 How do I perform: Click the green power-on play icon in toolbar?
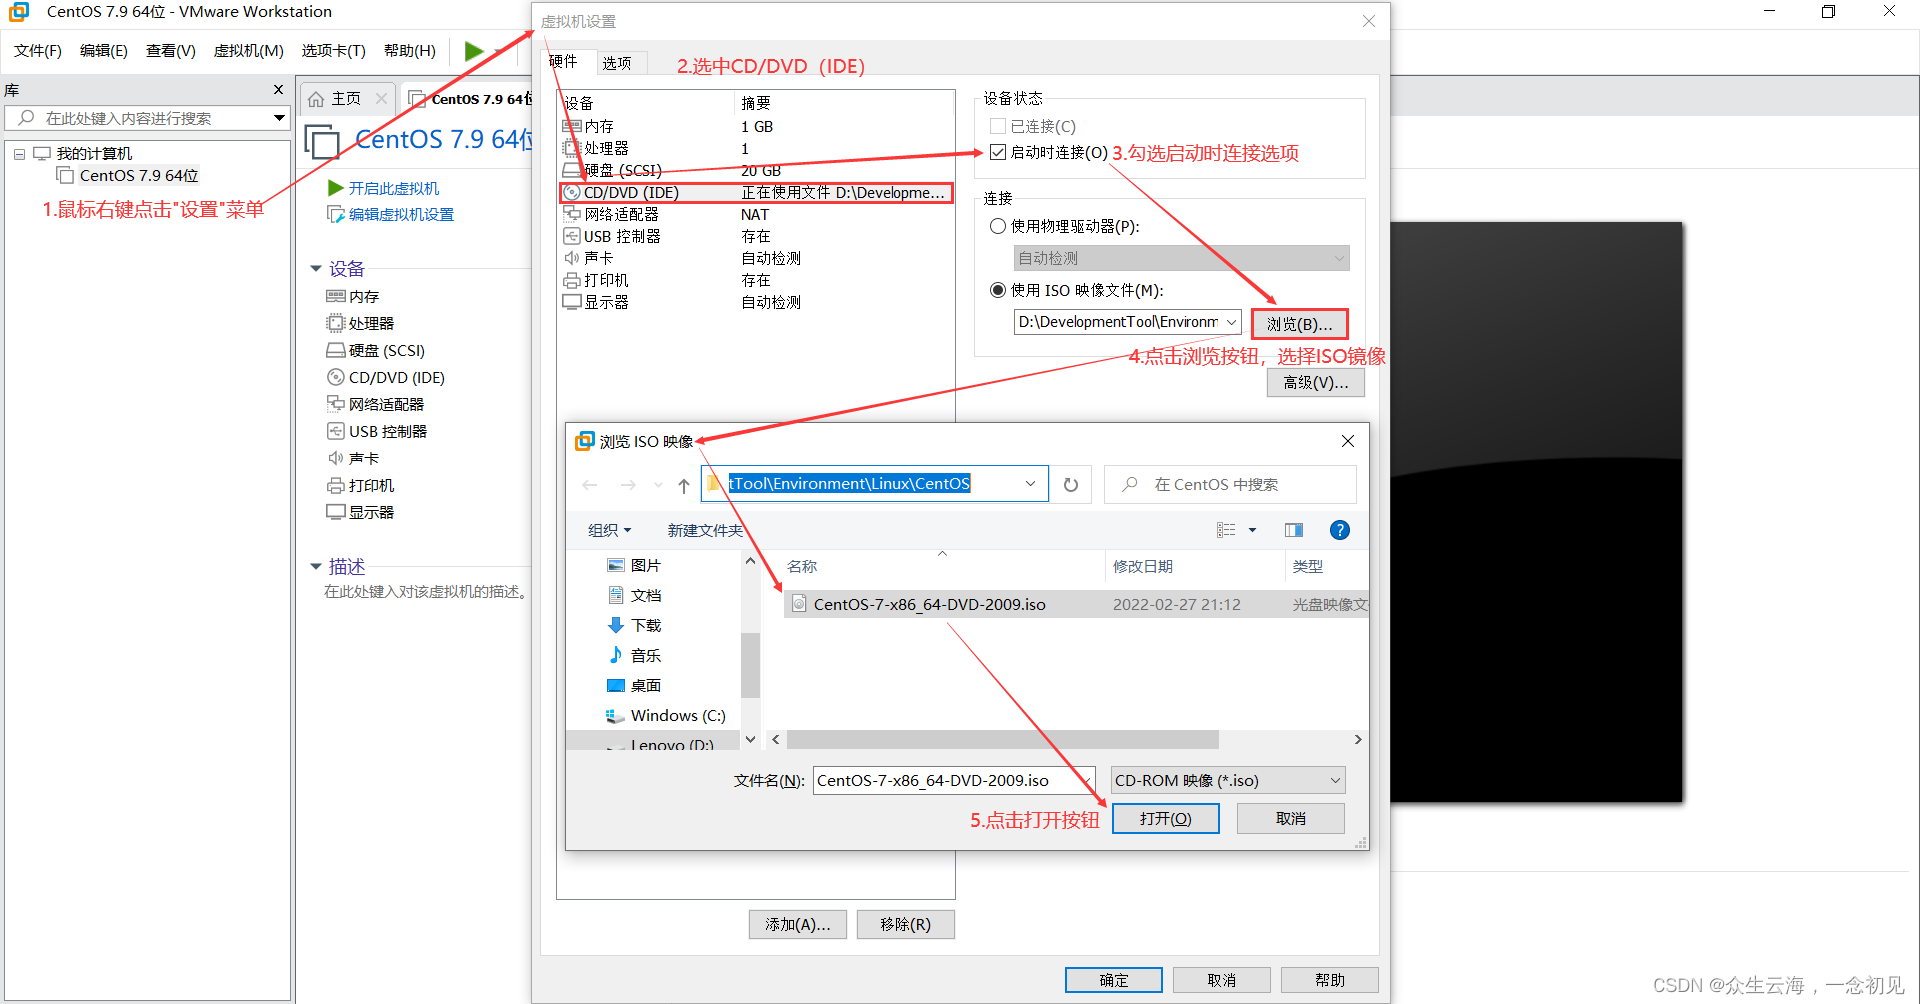(x=474, y=50)
